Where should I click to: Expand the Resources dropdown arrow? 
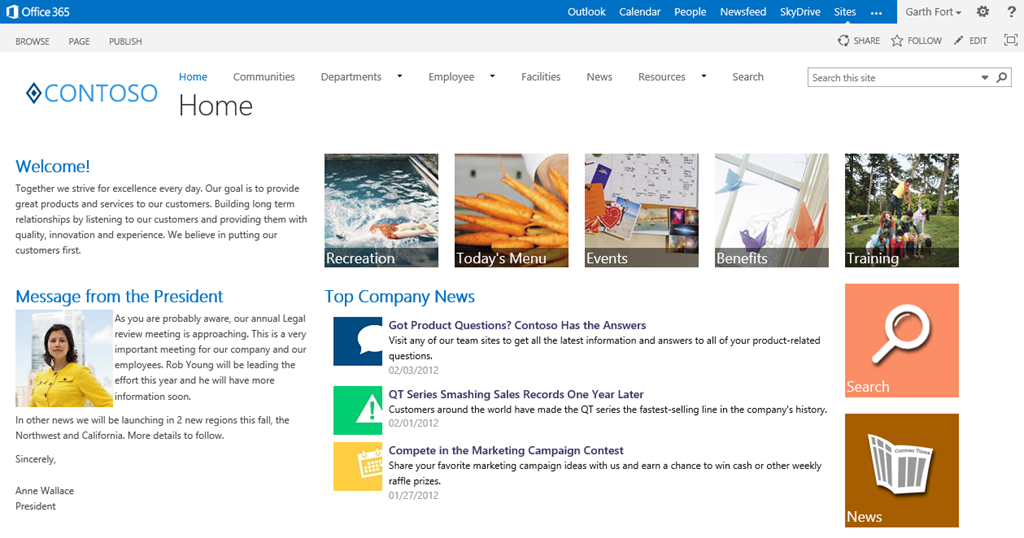(703, 76)
